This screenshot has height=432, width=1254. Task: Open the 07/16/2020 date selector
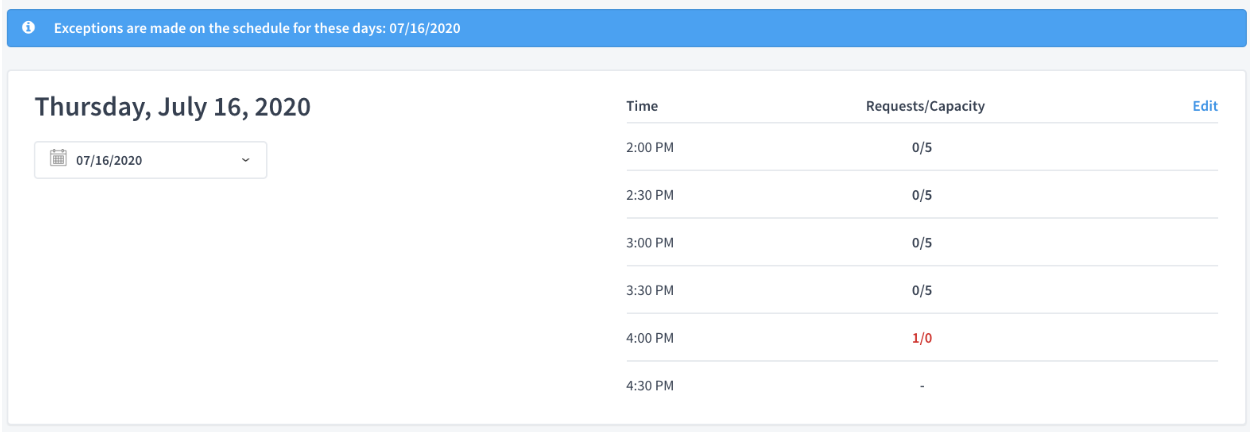click(x=151, y=160)
